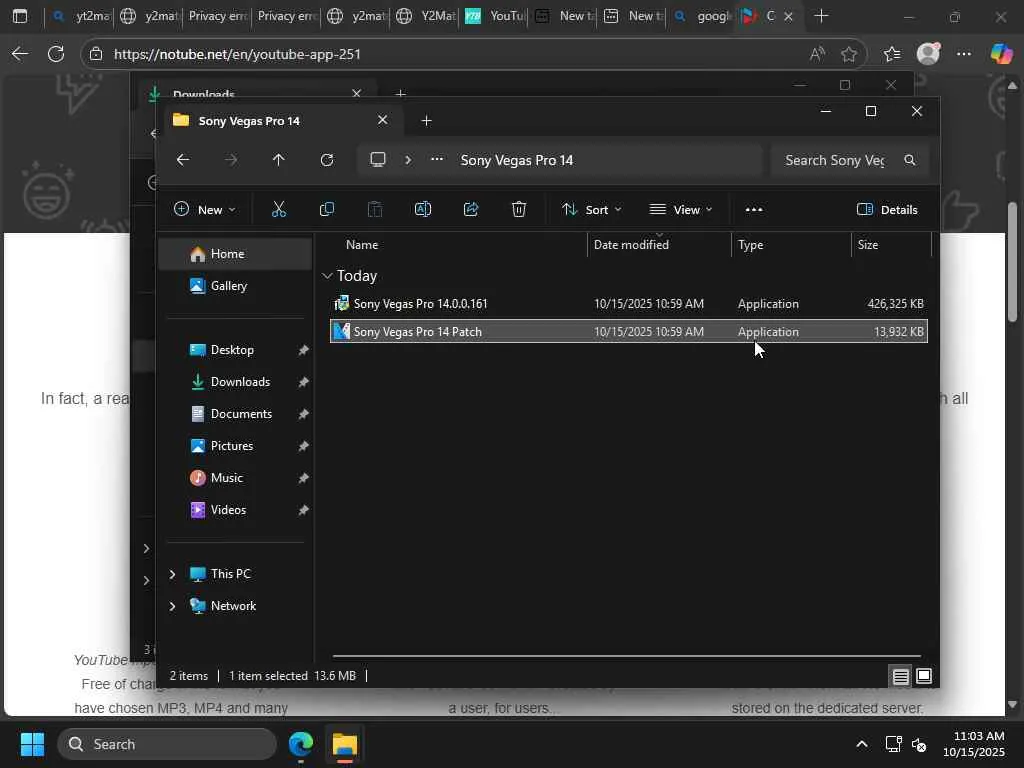The height and width of the screenshot is (768, 1024).
Task: Click the Delete trash icon in toolbar
Action: [x=519, y=210]
